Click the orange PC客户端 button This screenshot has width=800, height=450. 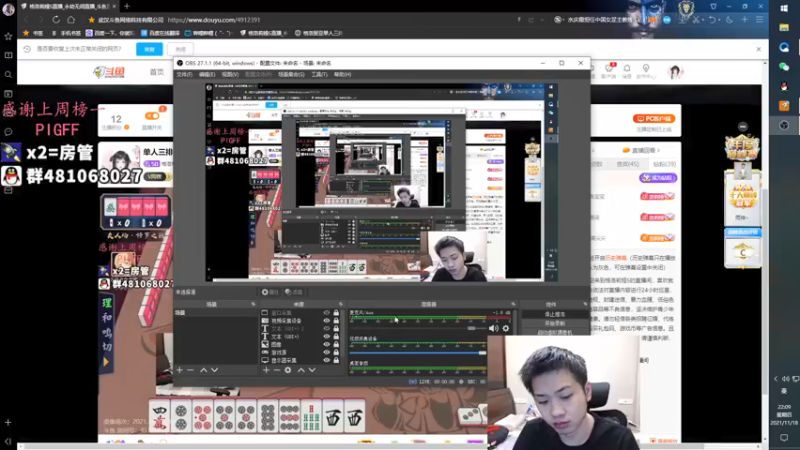coord(654,118)
